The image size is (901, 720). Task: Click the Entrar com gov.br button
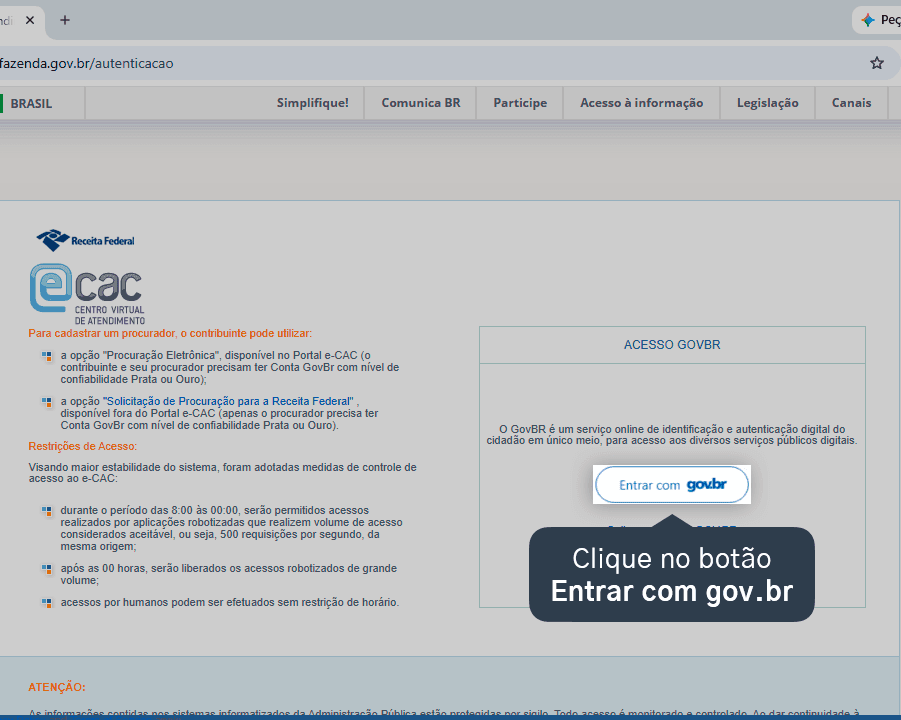pos(672,485)
